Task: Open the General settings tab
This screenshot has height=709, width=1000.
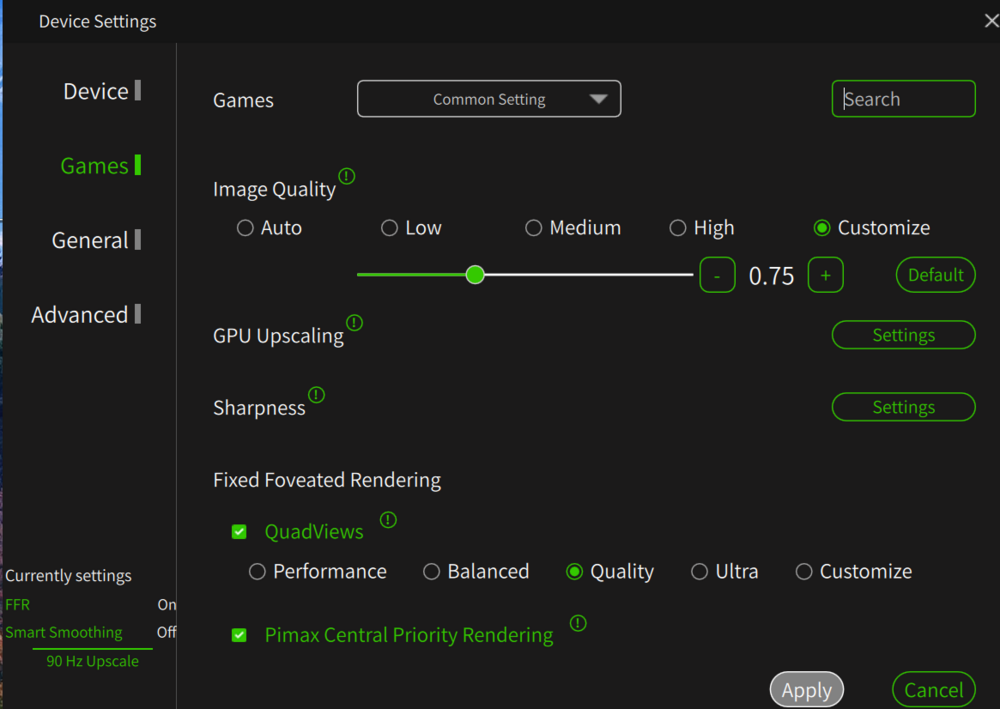Action: 90,240
